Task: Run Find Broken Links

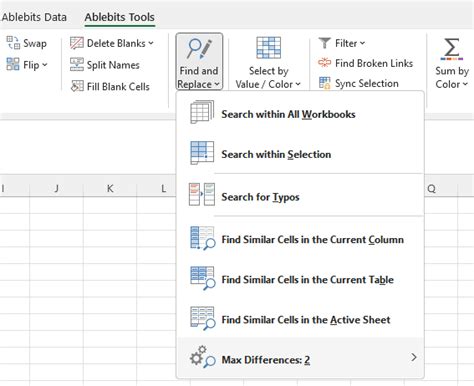Action: 374,63
